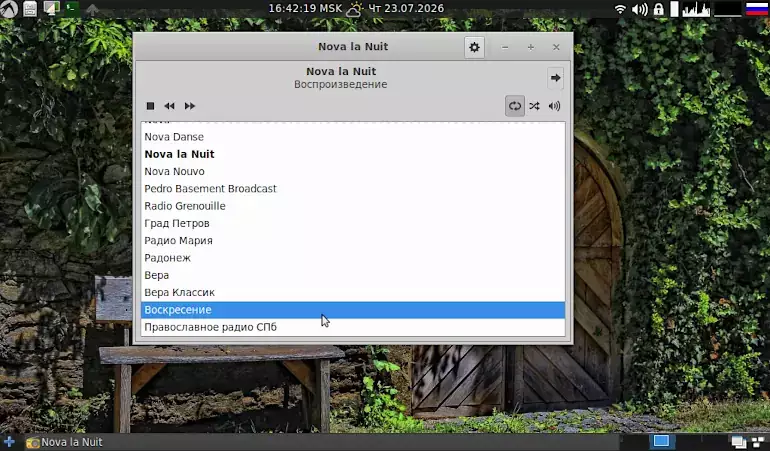
Task: Click Nova la Nuit taskbar entry
Action: [64, 442]
